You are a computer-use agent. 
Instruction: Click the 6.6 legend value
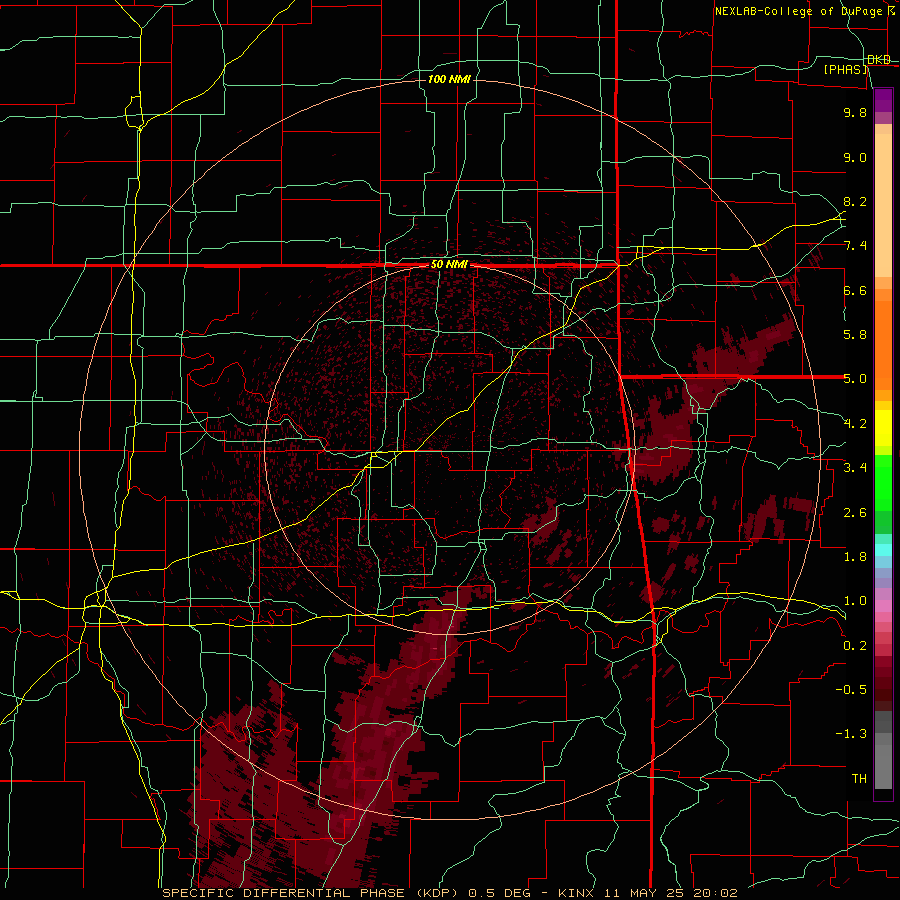click(855, 290)
